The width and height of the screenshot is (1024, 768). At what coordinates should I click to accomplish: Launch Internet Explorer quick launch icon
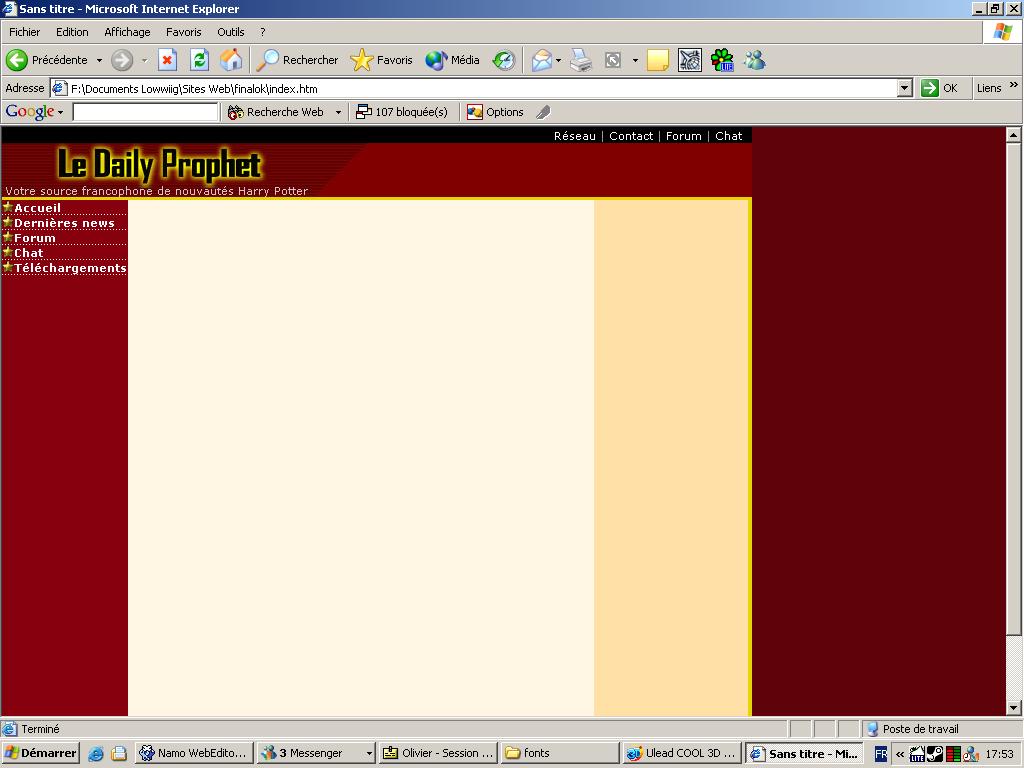(x=96, y=753)
